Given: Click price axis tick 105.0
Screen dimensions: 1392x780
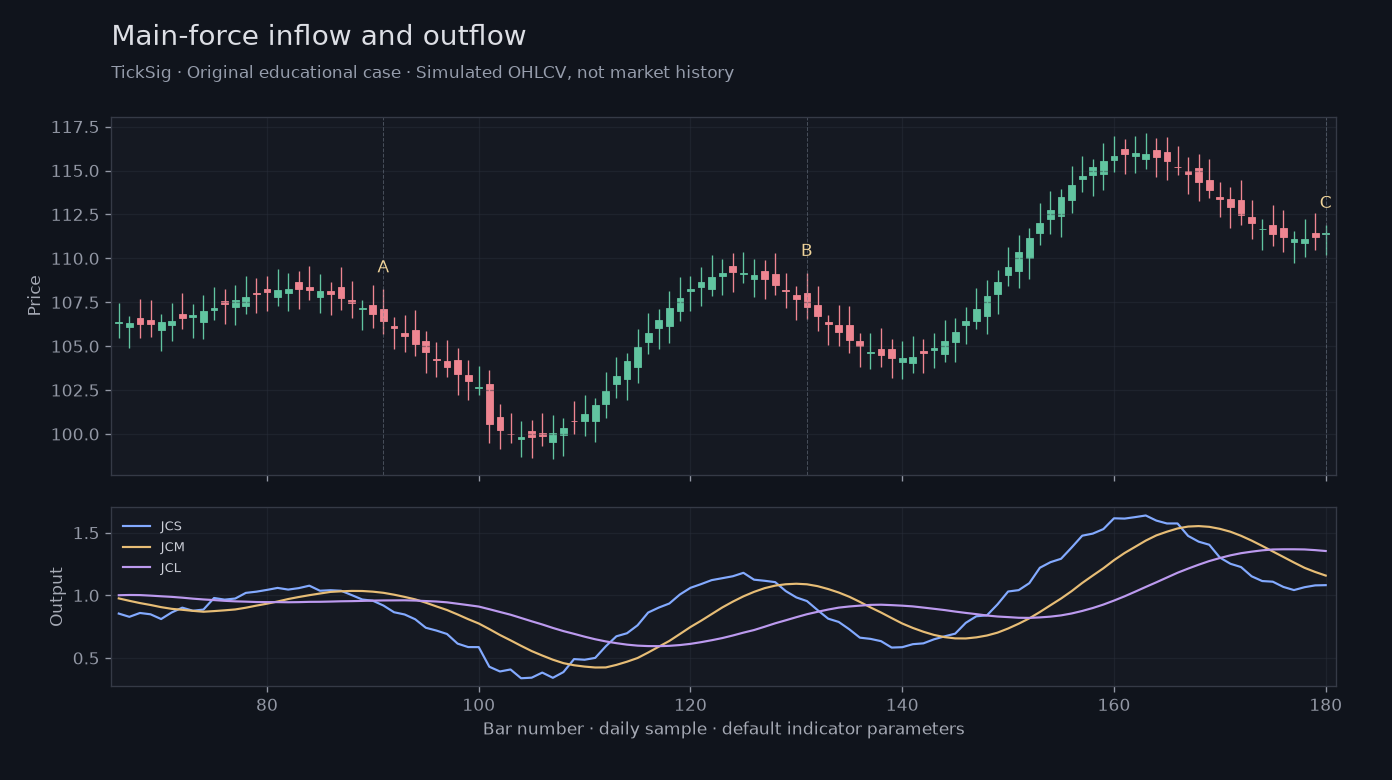Looking at the screenshot, I should tap(75, 347).
